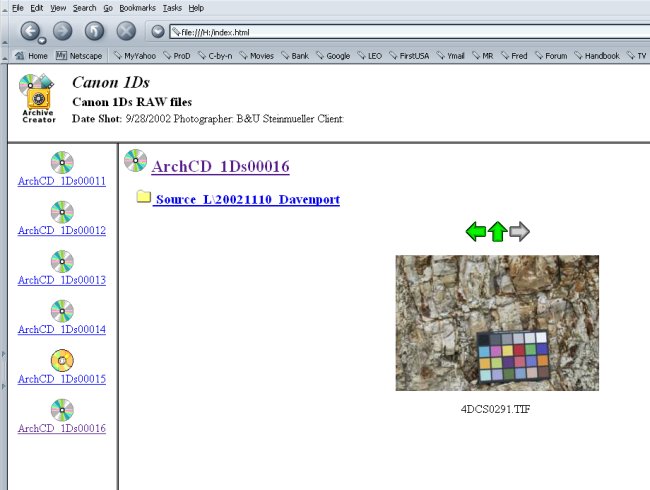
Task: Click the yellow CD icon above ArchCD_1Ds00015
Action: click(62, 360)
